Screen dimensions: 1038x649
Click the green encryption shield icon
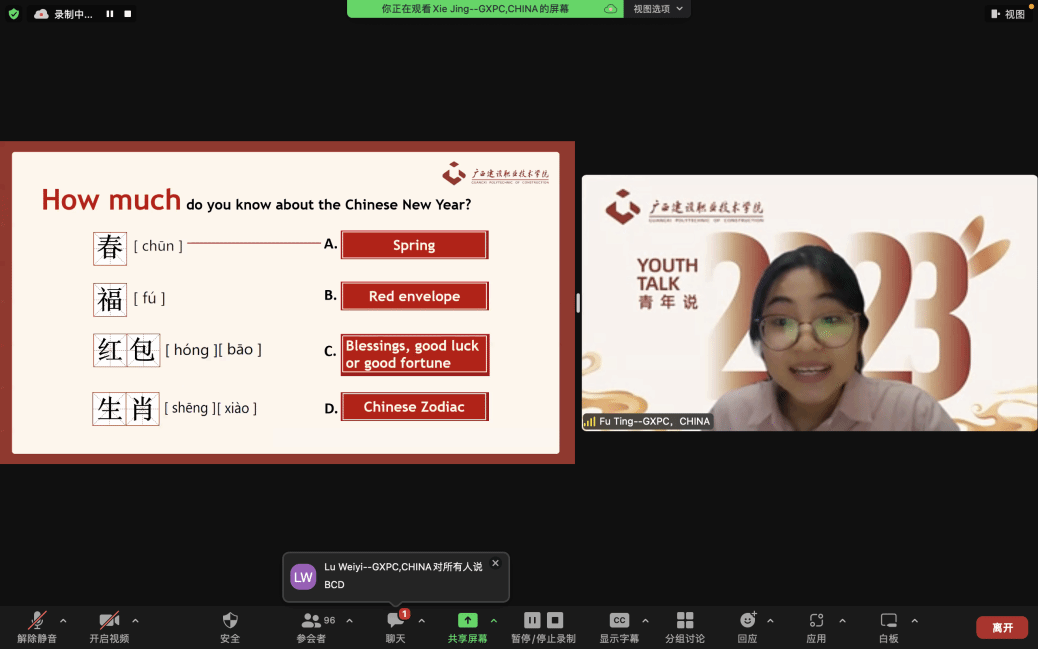coord(14,14)
